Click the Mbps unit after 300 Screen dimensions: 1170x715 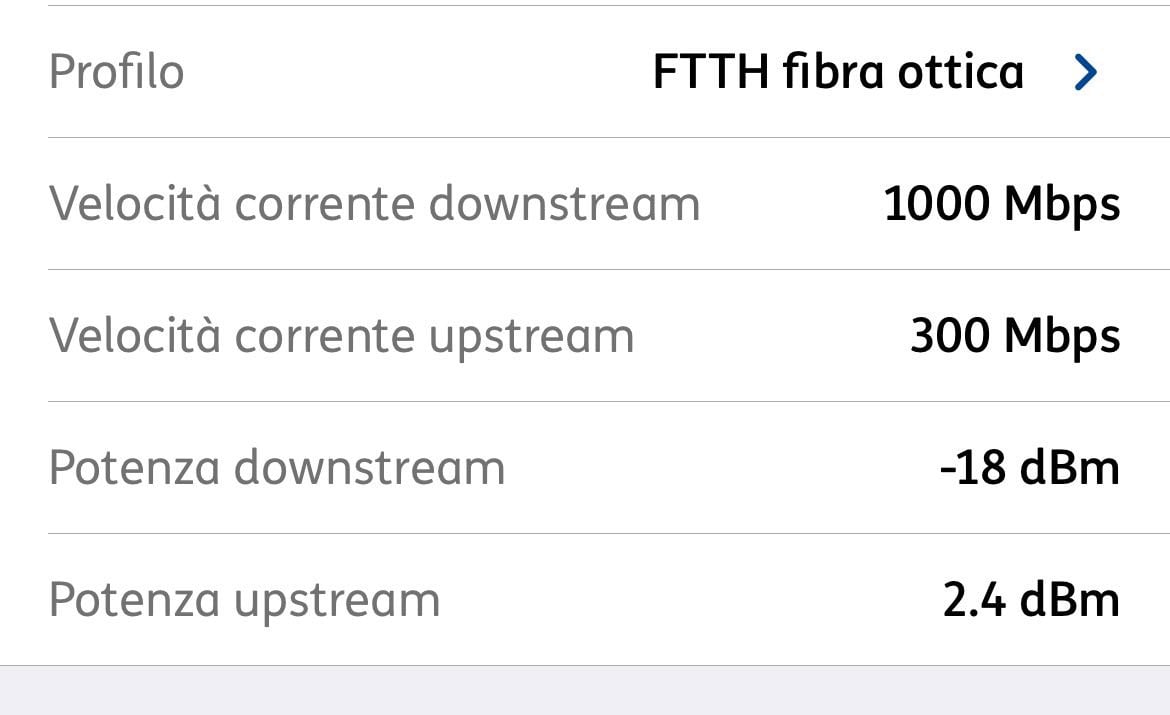coord(1062,337)
